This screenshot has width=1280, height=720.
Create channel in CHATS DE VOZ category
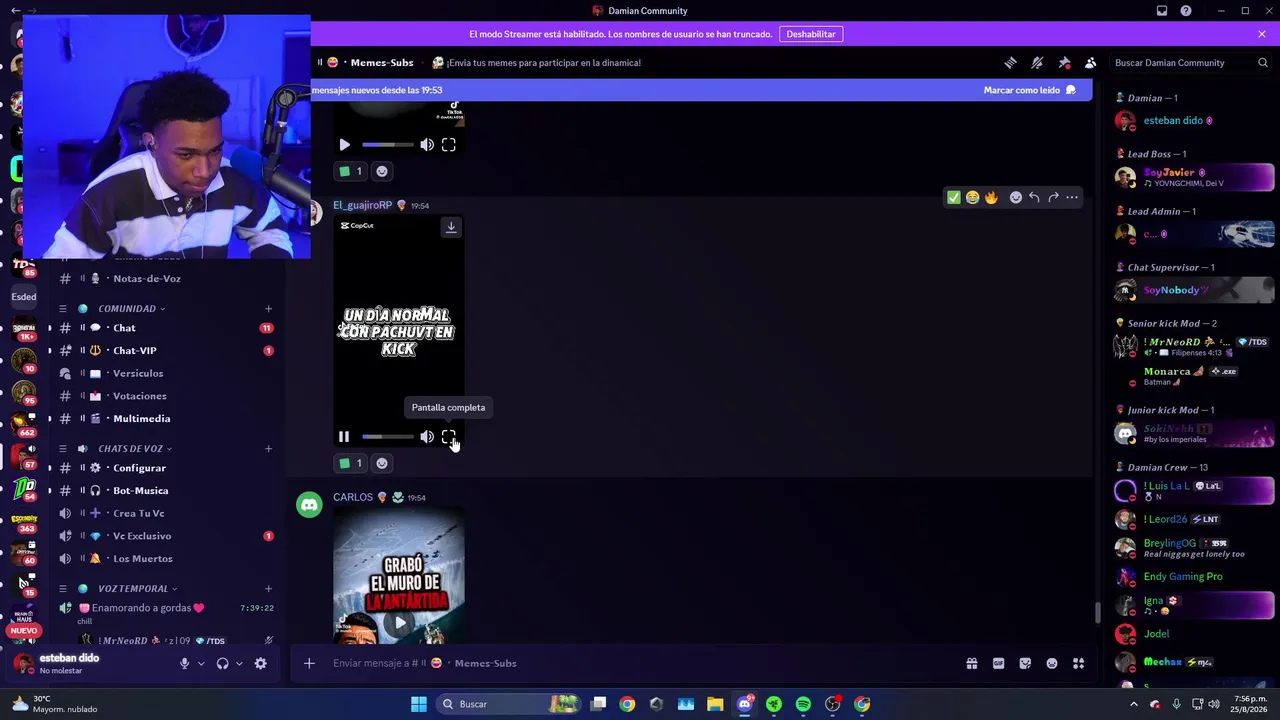point(268,449)
